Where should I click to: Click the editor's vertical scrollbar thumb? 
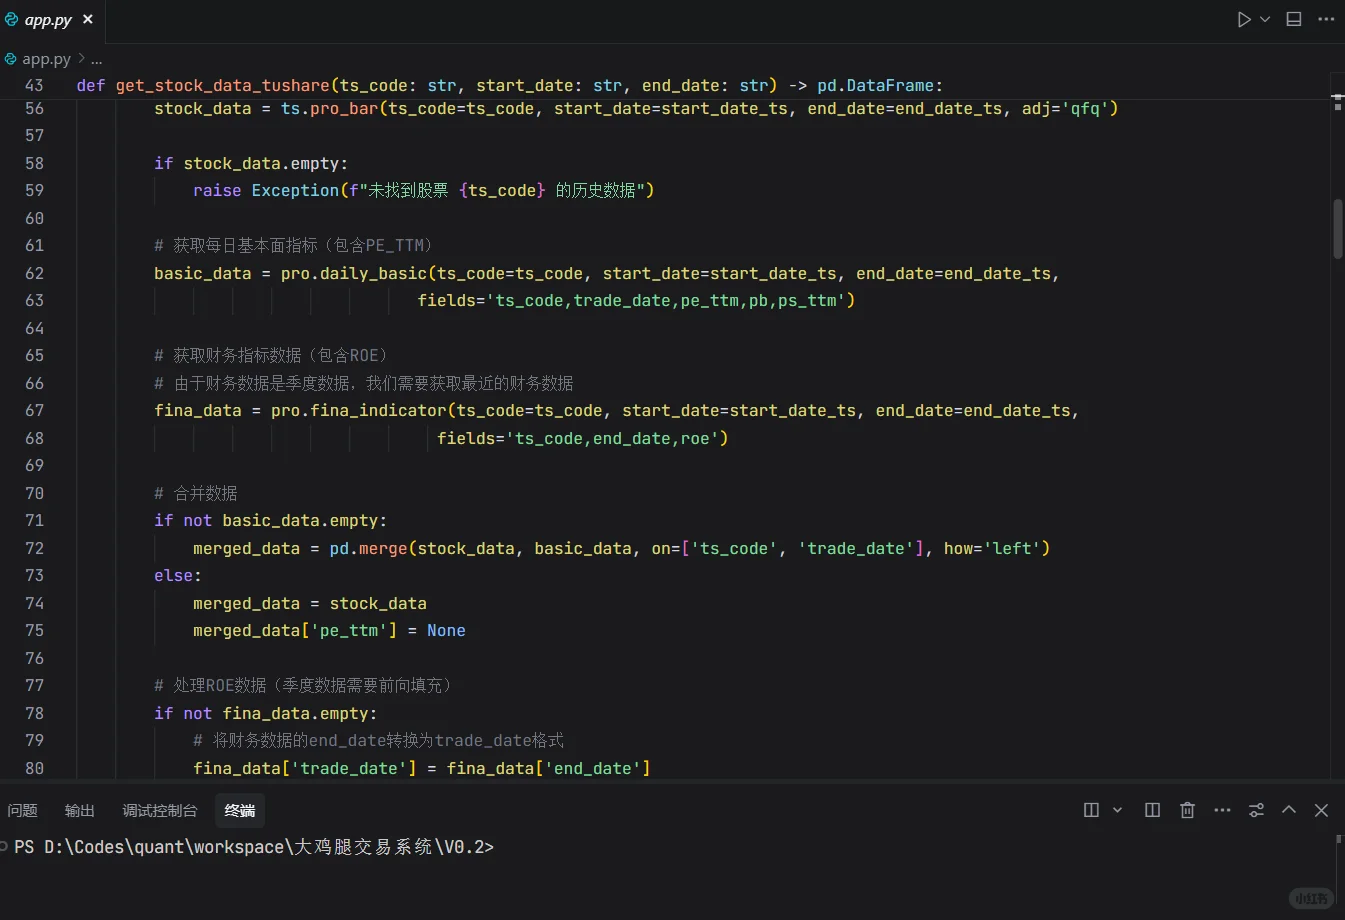[x=1338, y=230]
